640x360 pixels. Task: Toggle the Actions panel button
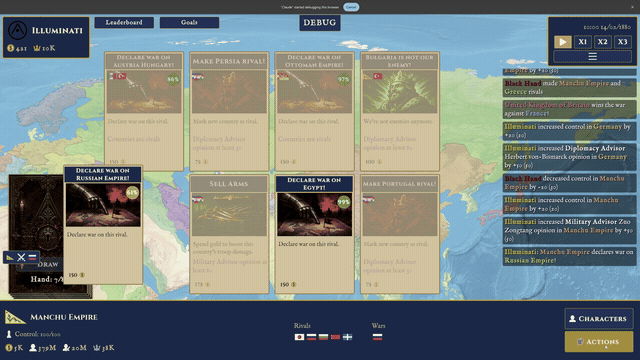point(599,342)
